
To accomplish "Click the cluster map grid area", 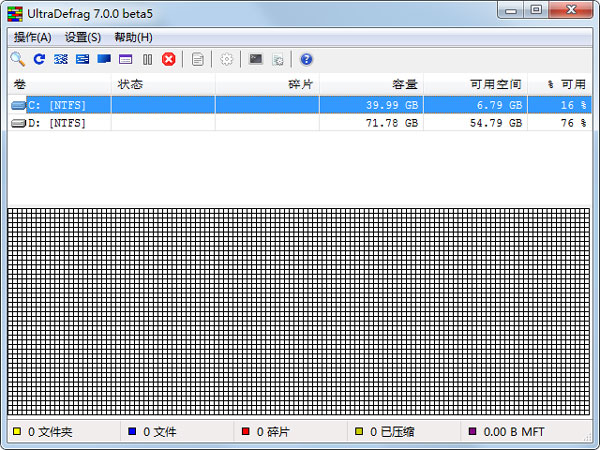I will pyautogui.click(x=298, y=311).
